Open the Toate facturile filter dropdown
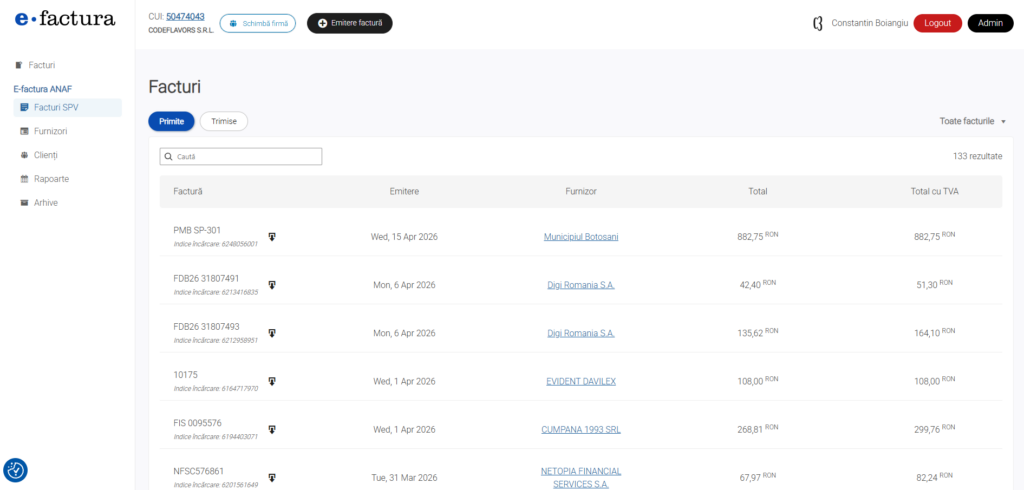1024x490 pixels. pos(972,121)
